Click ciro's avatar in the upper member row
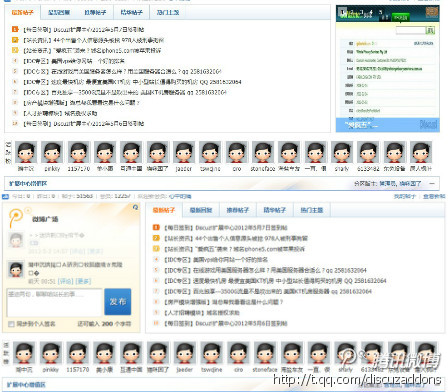This screenshot has width=448, height=392. 237,152
